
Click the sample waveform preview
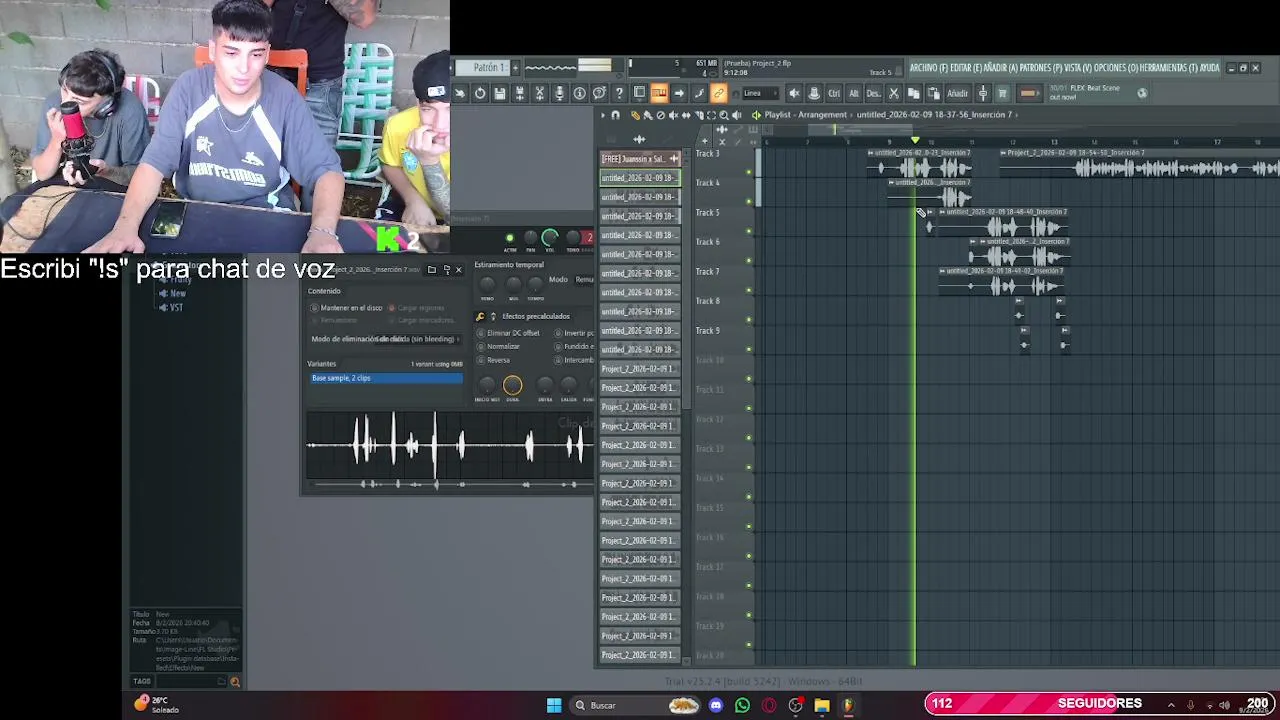450,446
